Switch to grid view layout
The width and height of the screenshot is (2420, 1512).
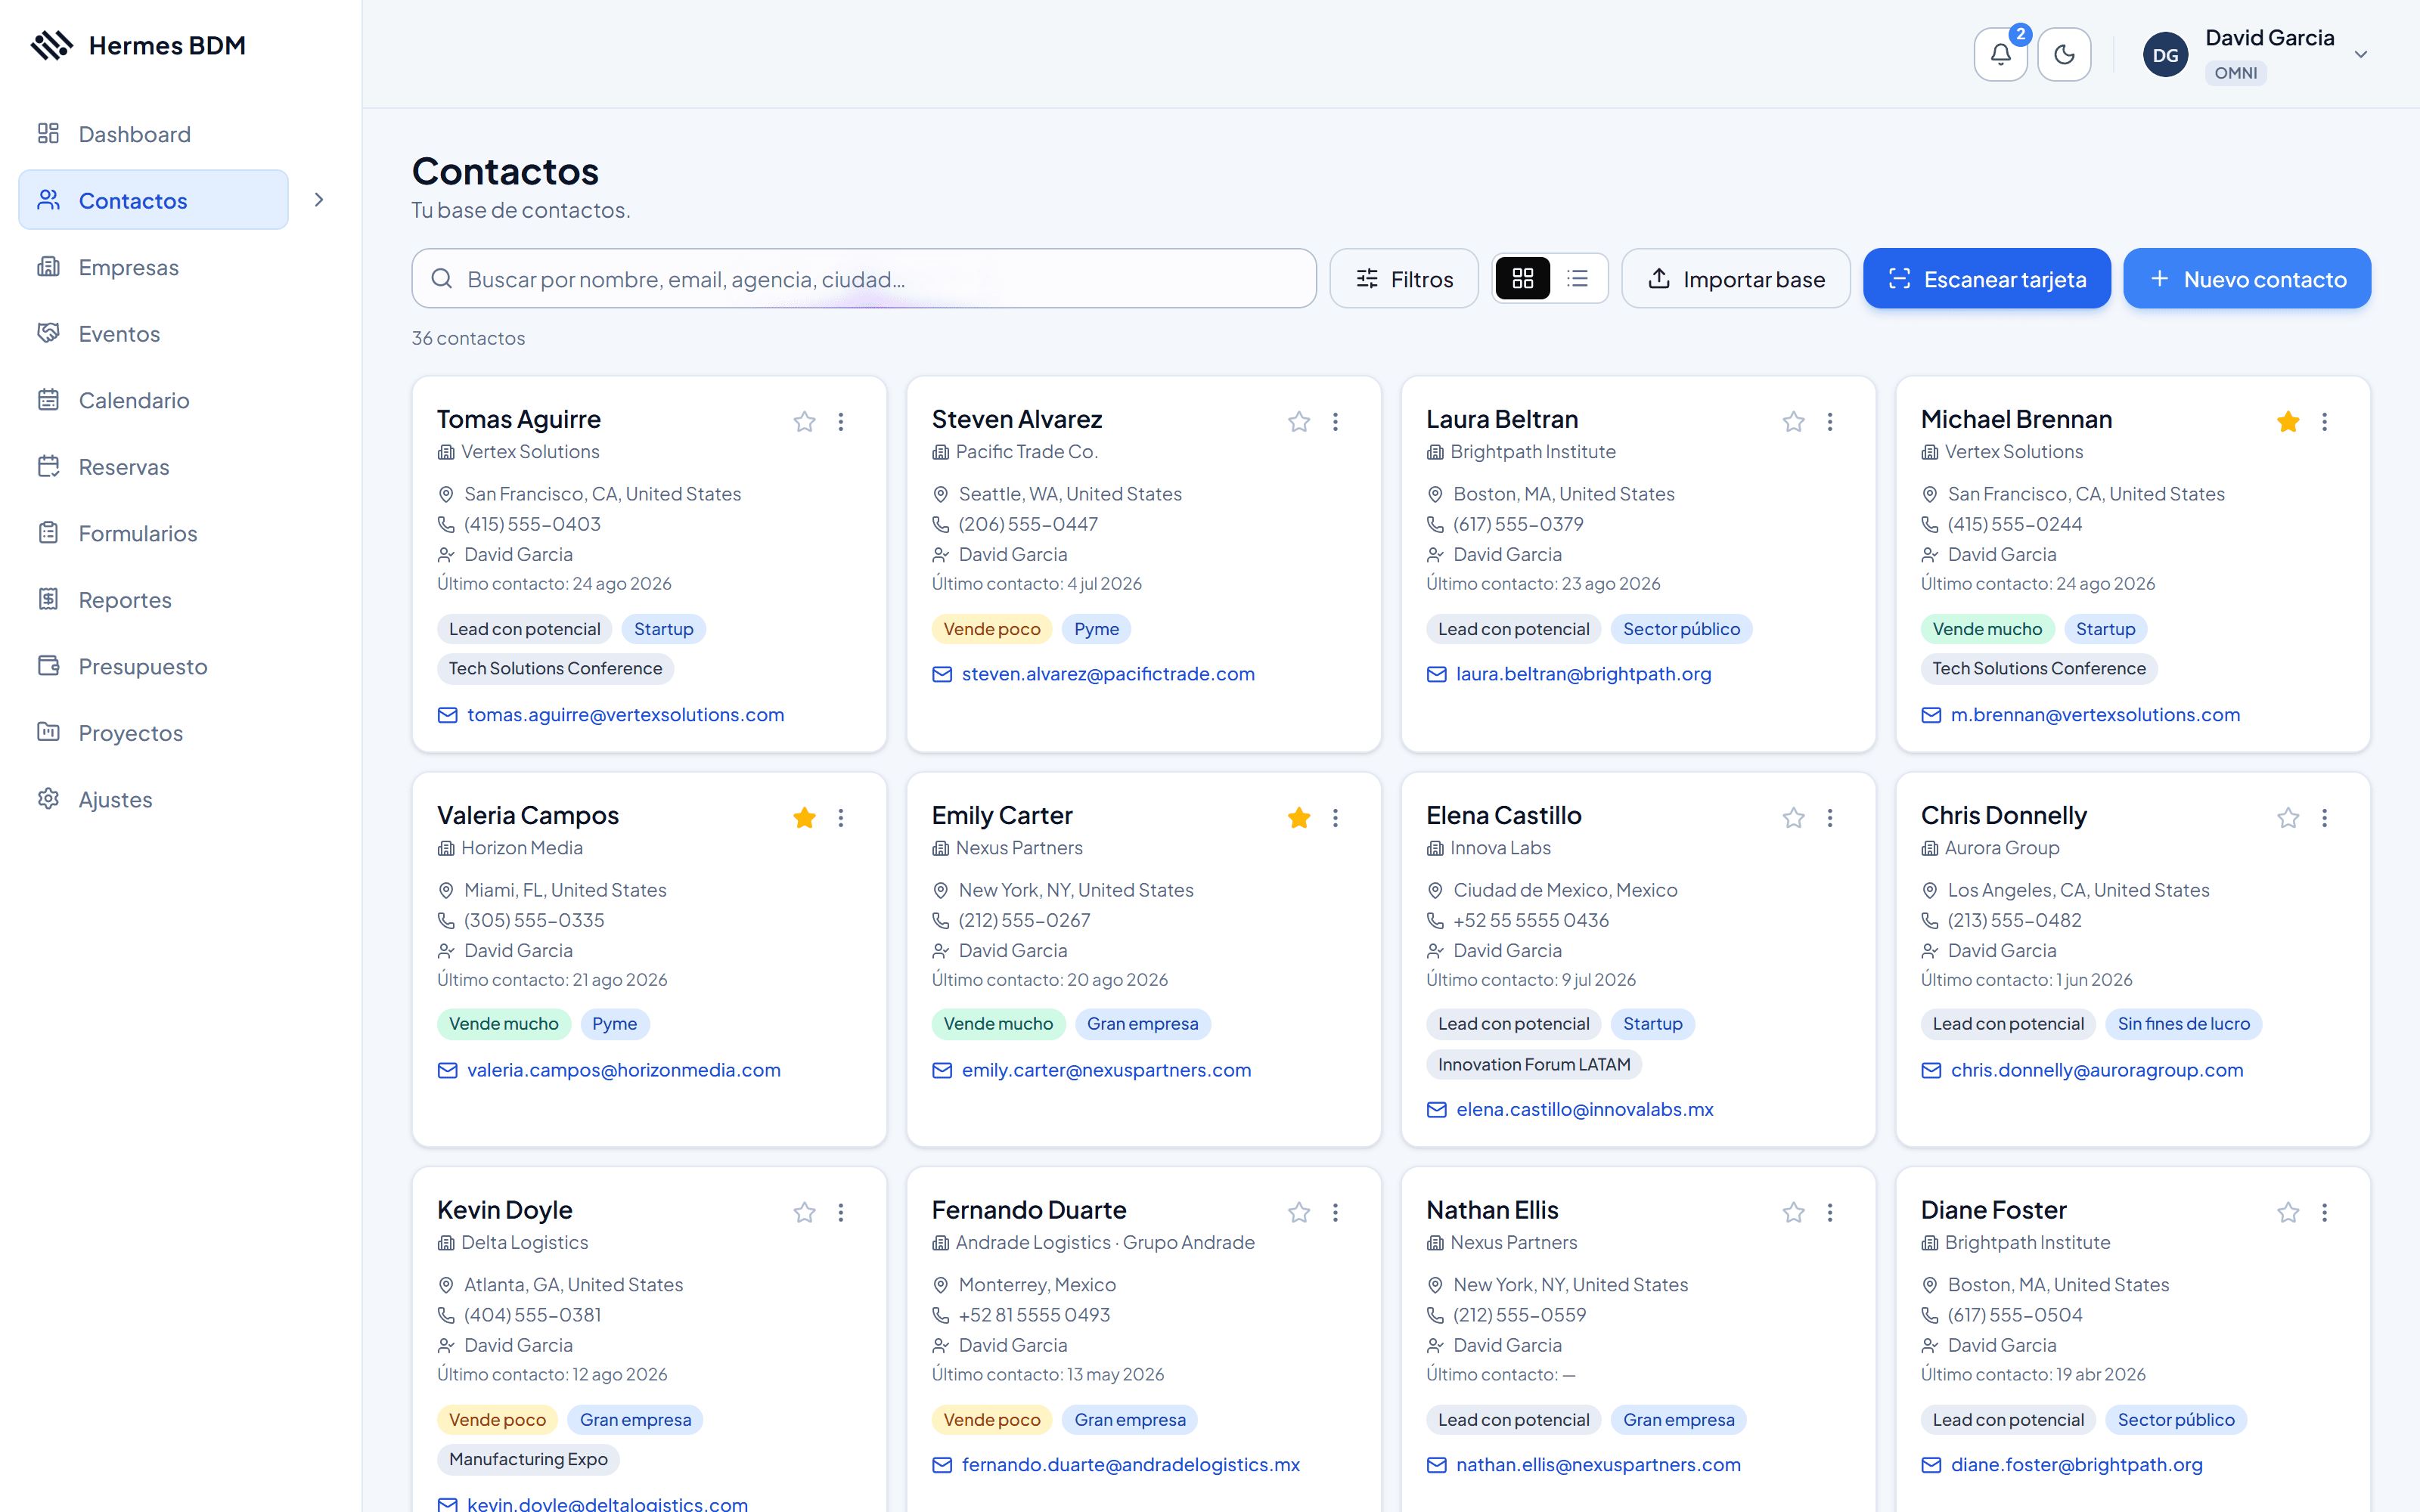click(x=1522, y=278)
